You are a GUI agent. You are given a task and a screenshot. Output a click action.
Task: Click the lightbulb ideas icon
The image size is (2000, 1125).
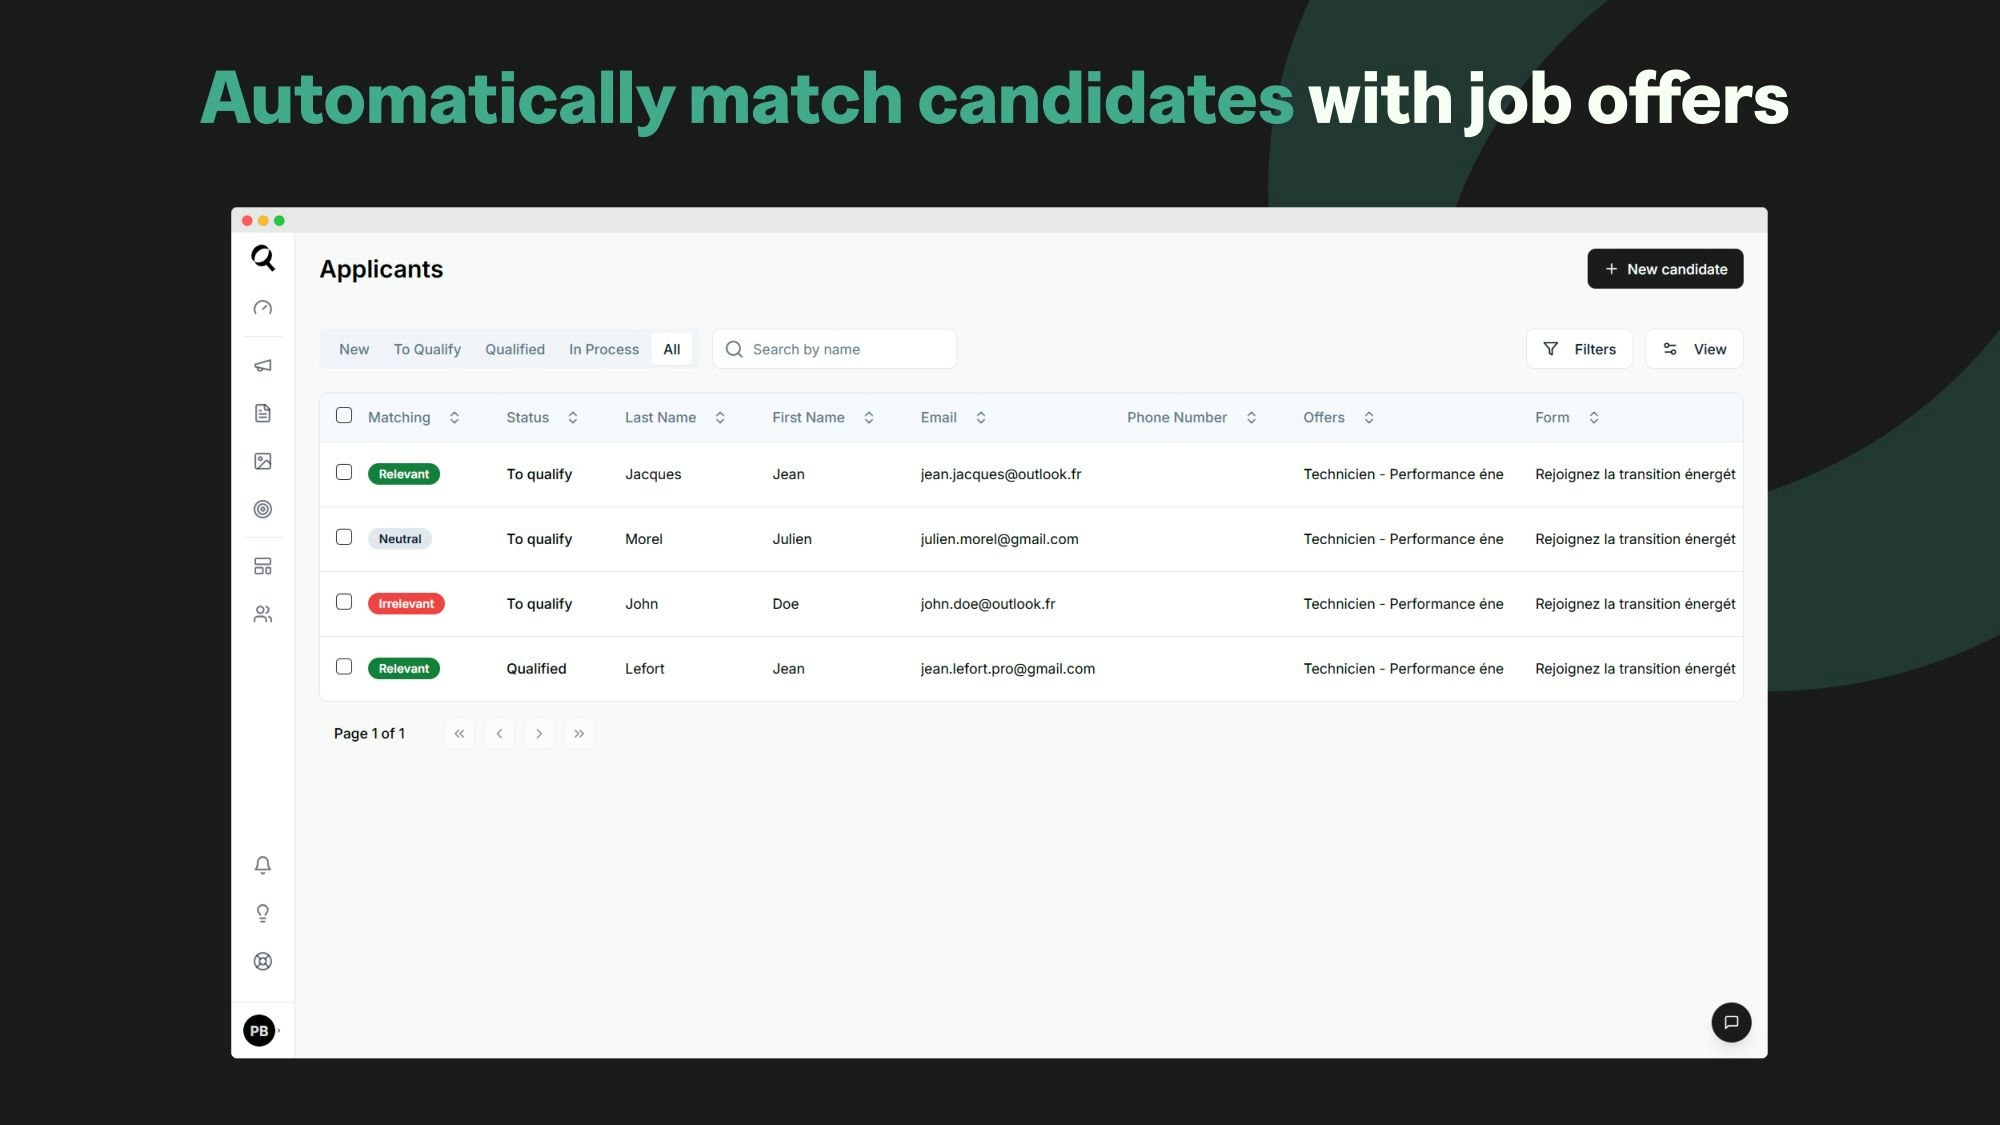tap(262, 913)
